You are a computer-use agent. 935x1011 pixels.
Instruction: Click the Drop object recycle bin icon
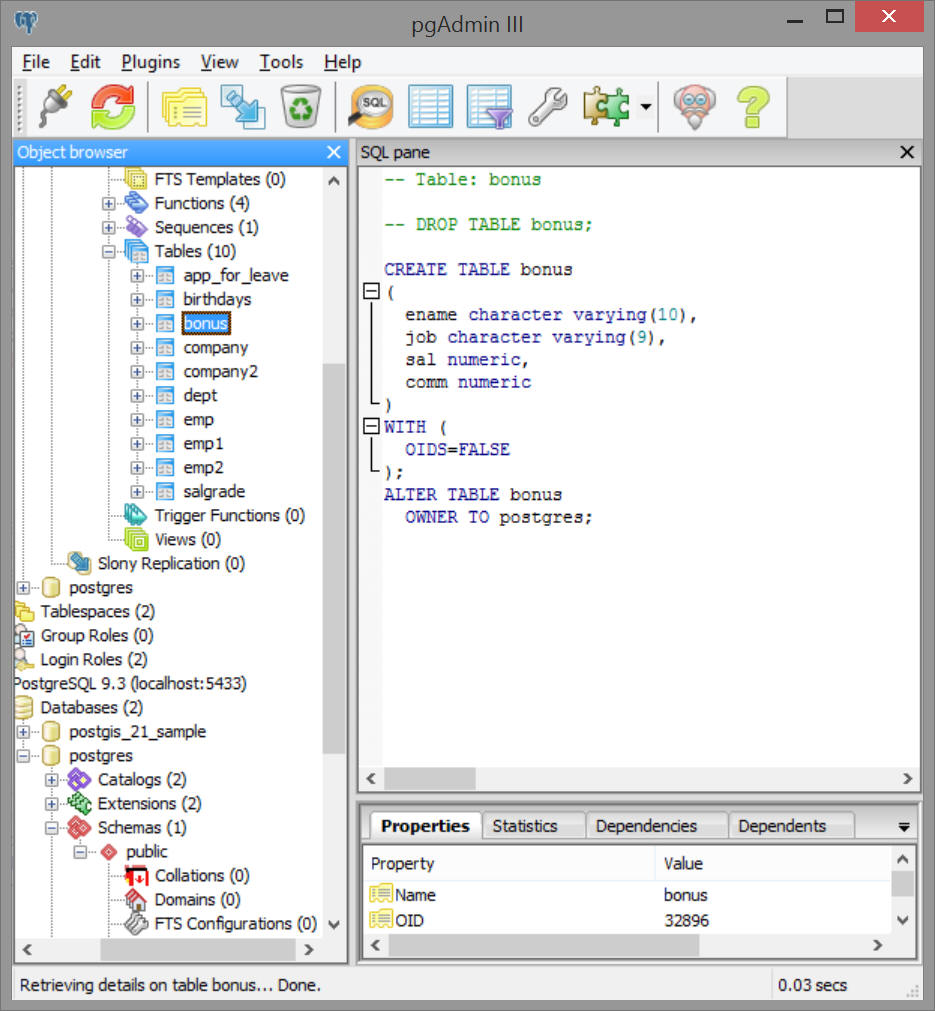click(x=300, y=105)
